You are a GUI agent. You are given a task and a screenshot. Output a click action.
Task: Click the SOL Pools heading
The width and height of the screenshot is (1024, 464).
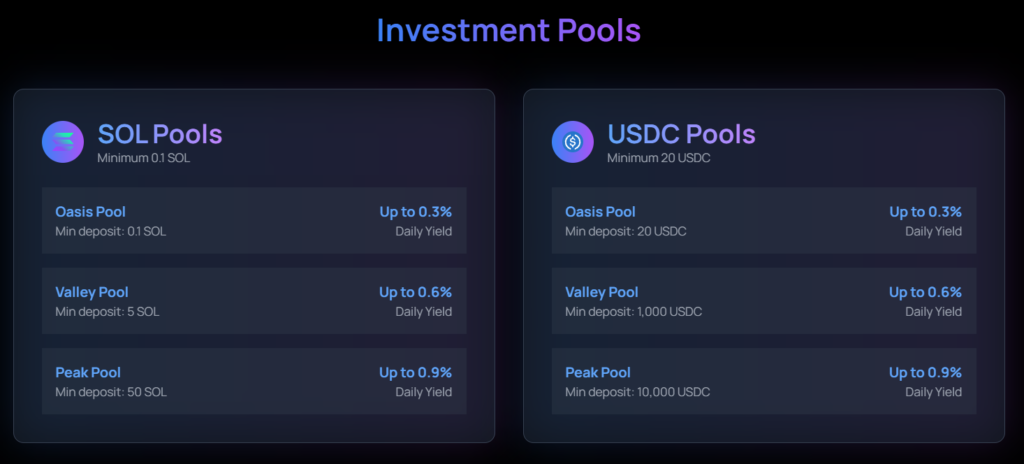point(160,134)
